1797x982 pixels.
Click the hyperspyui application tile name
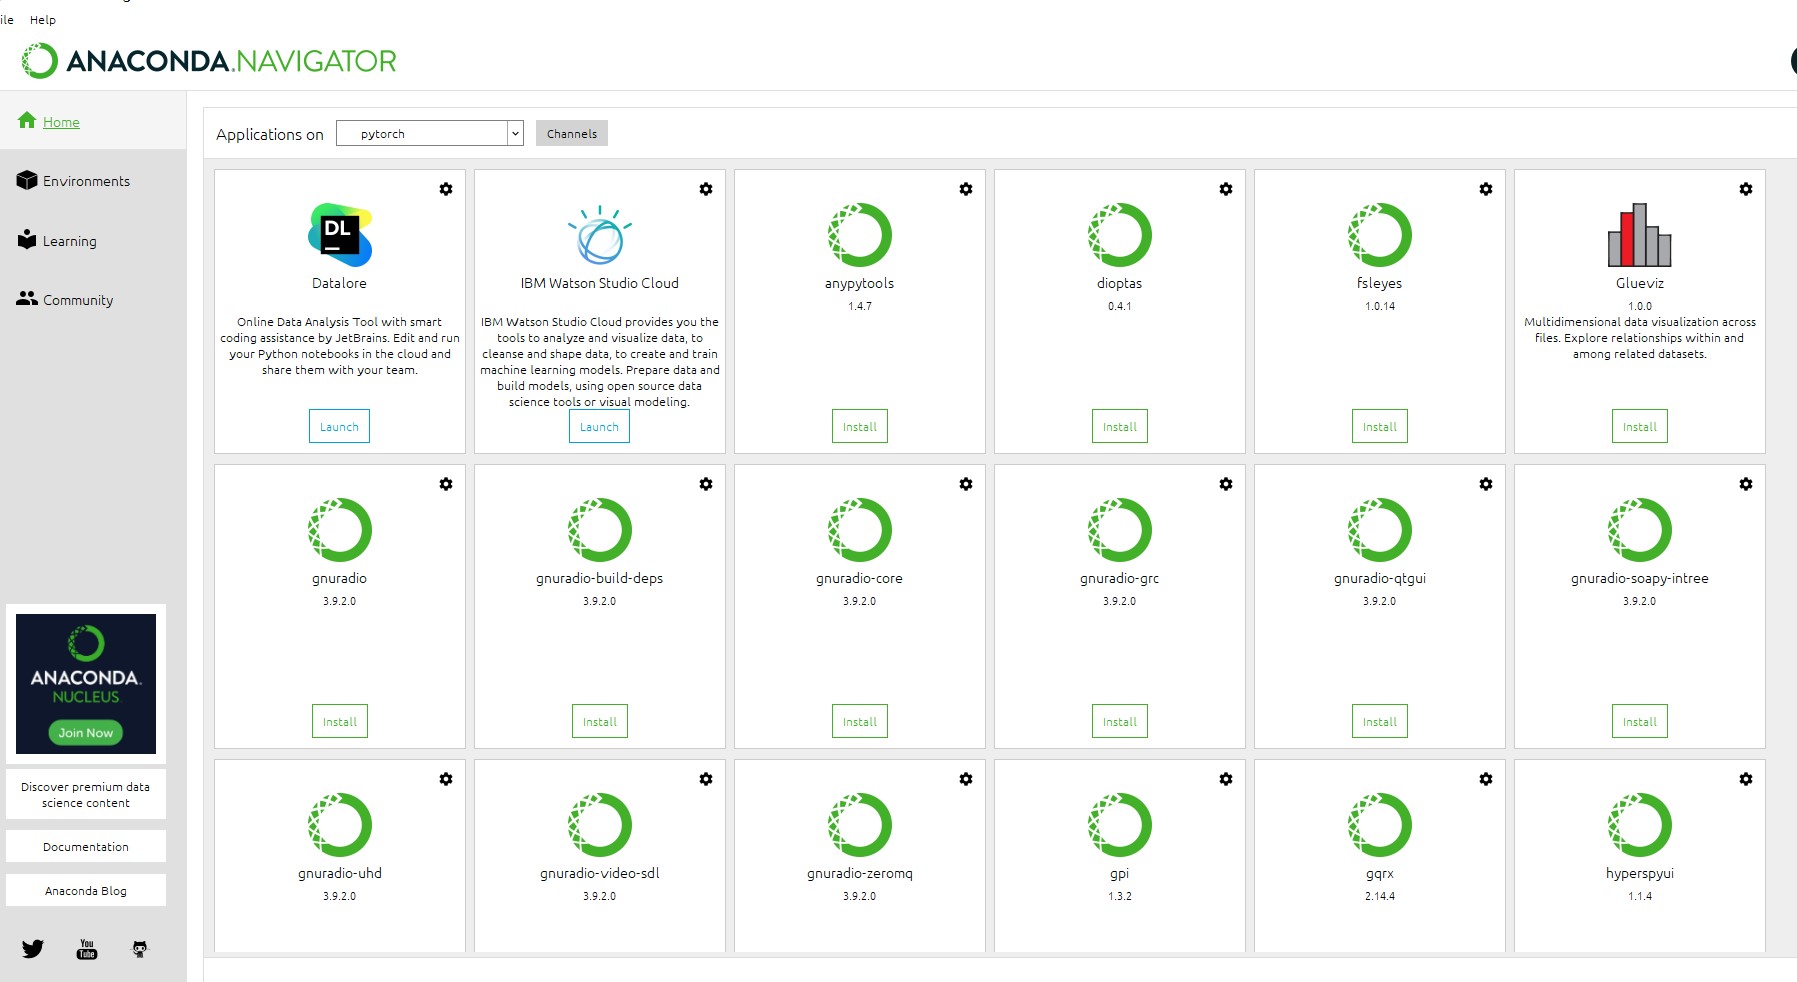[x=1640, y=873]
